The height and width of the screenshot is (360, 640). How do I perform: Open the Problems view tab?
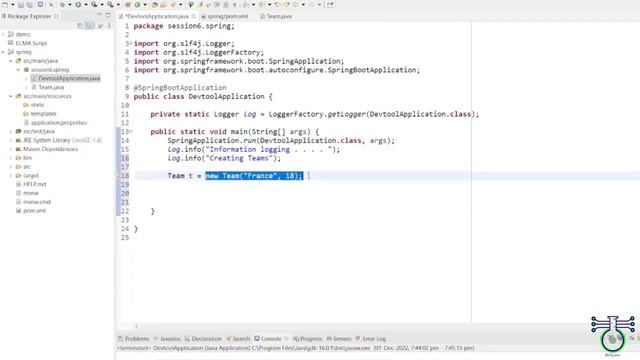coord(133,339)
